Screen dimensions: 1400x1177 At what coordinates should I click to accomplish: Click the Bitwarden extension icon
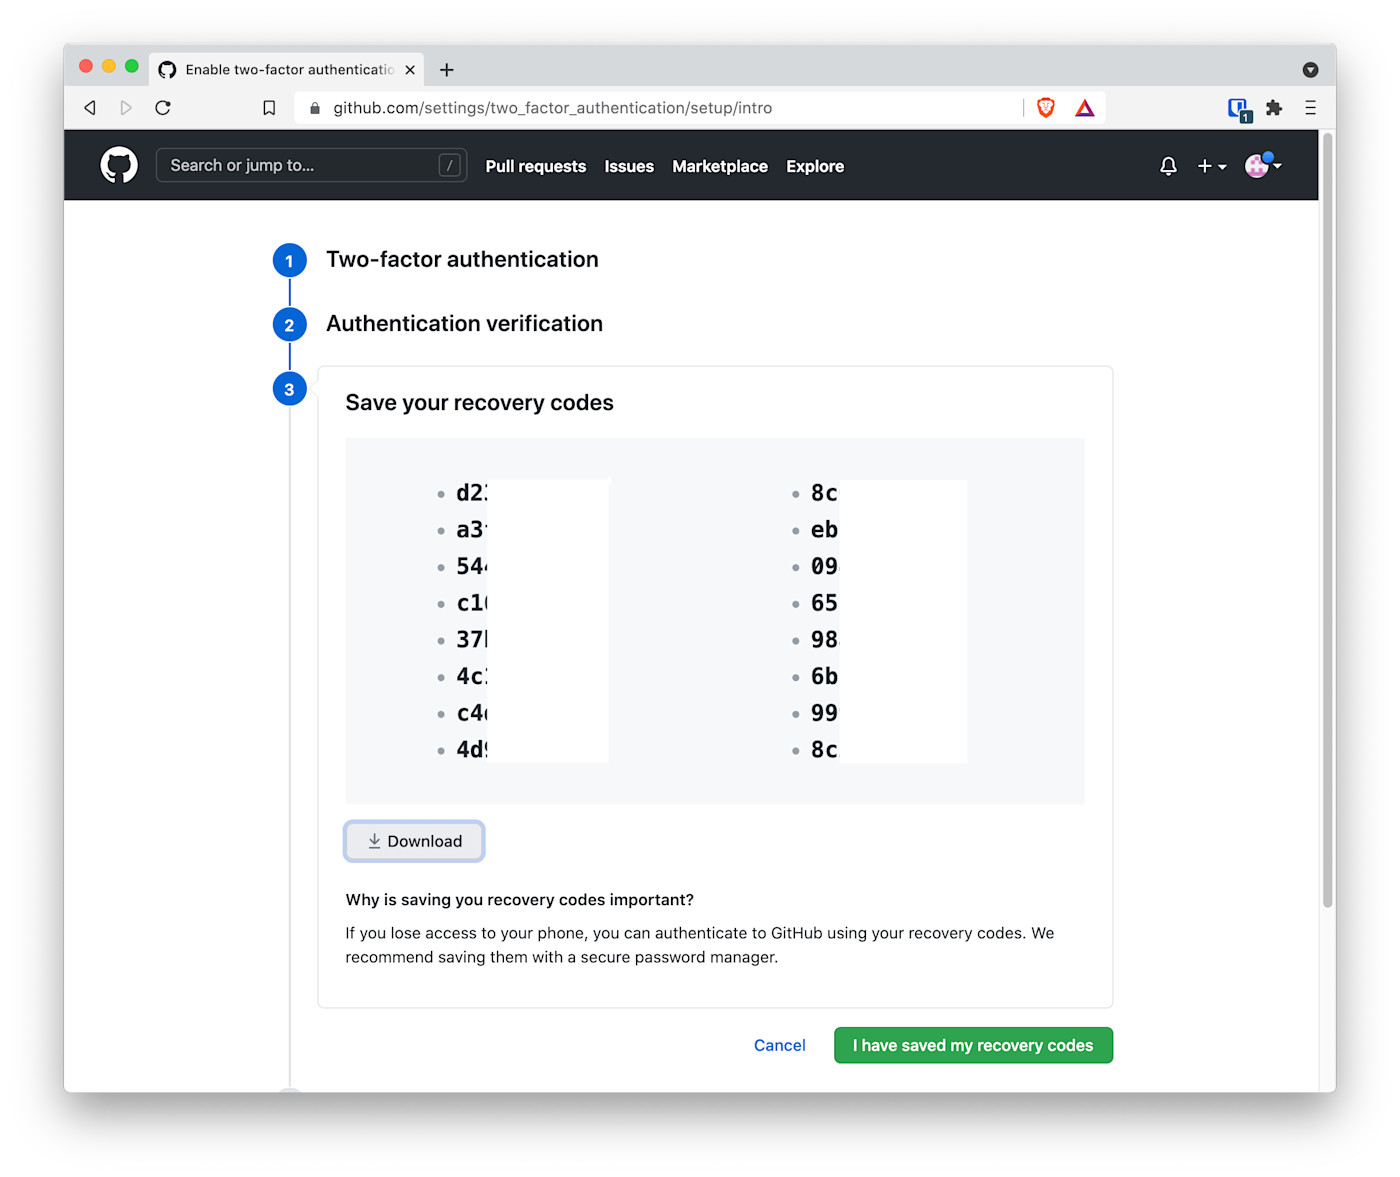coord(1239,109)
